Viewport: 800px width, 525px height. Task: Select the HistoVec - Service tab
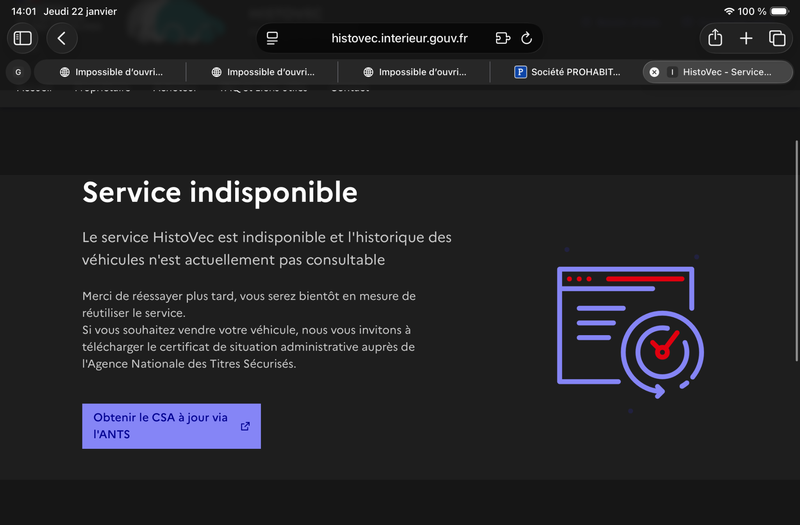coord(725,72)
